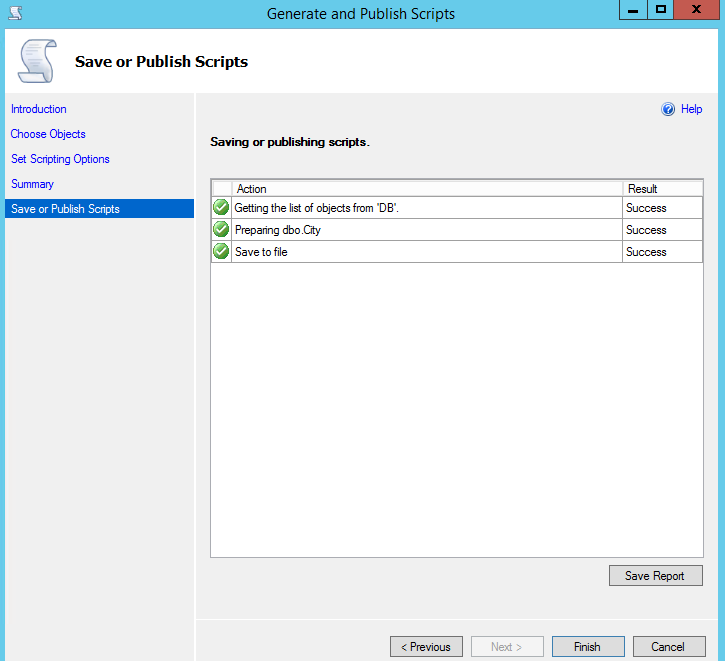Screen dimensions: 725x661
Task: Click the Cancel button
Action: [669, 647]
